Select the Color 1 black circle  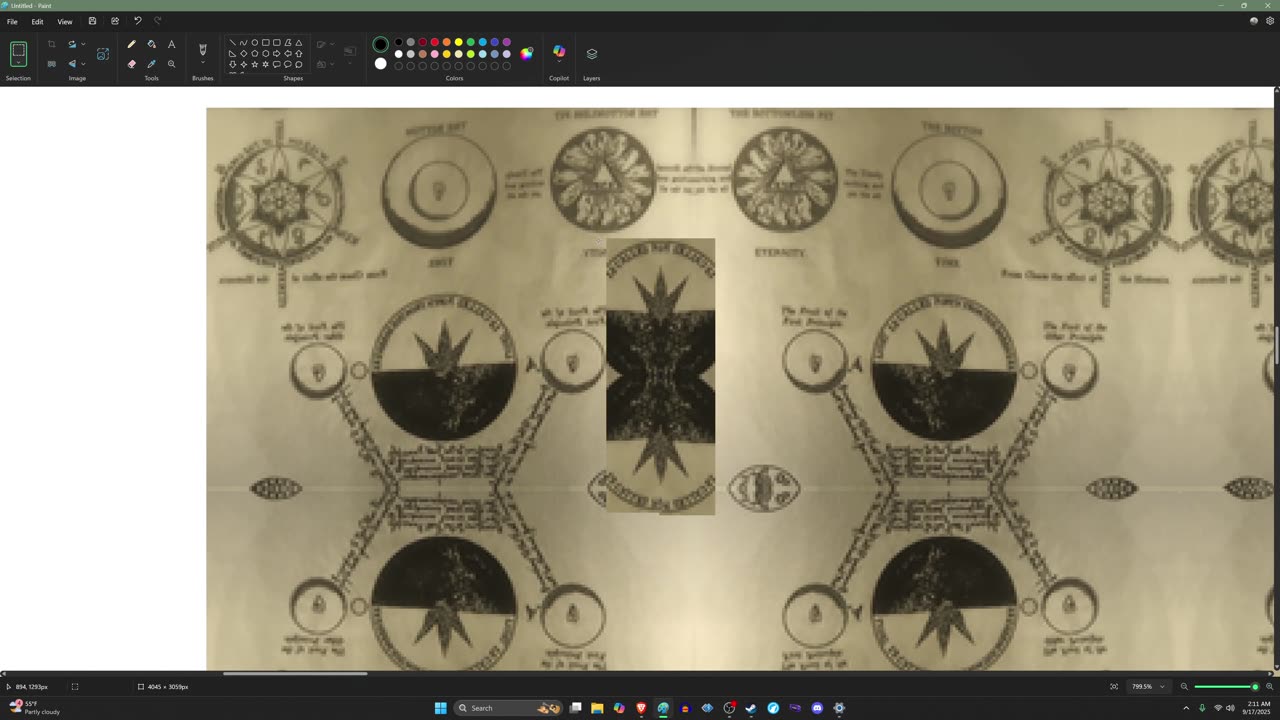coord(380,44)
